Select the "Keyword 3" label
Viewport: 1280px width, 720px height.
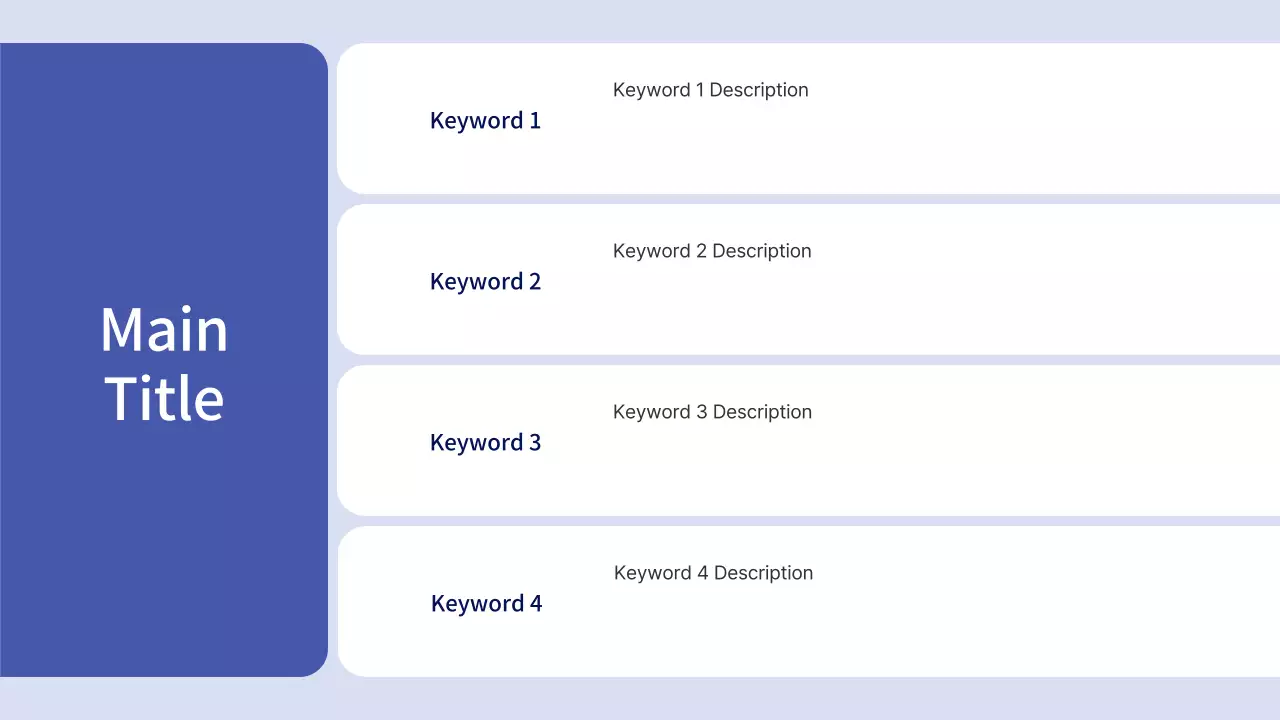485,443
